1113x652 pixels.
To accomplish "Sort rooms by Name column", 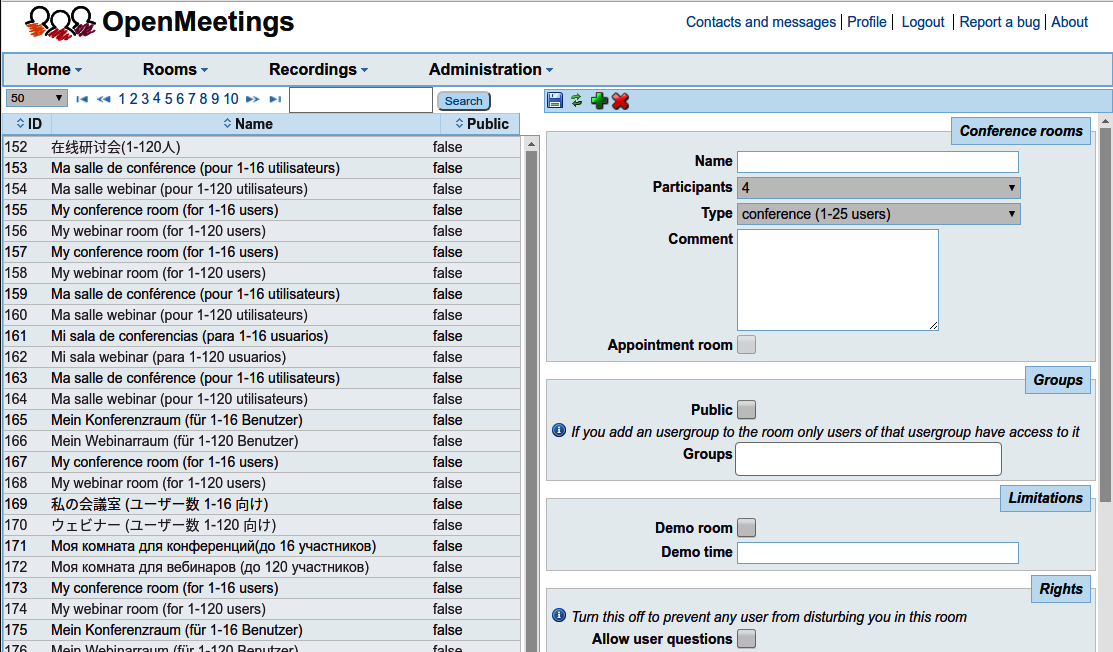I will point(248,123).
